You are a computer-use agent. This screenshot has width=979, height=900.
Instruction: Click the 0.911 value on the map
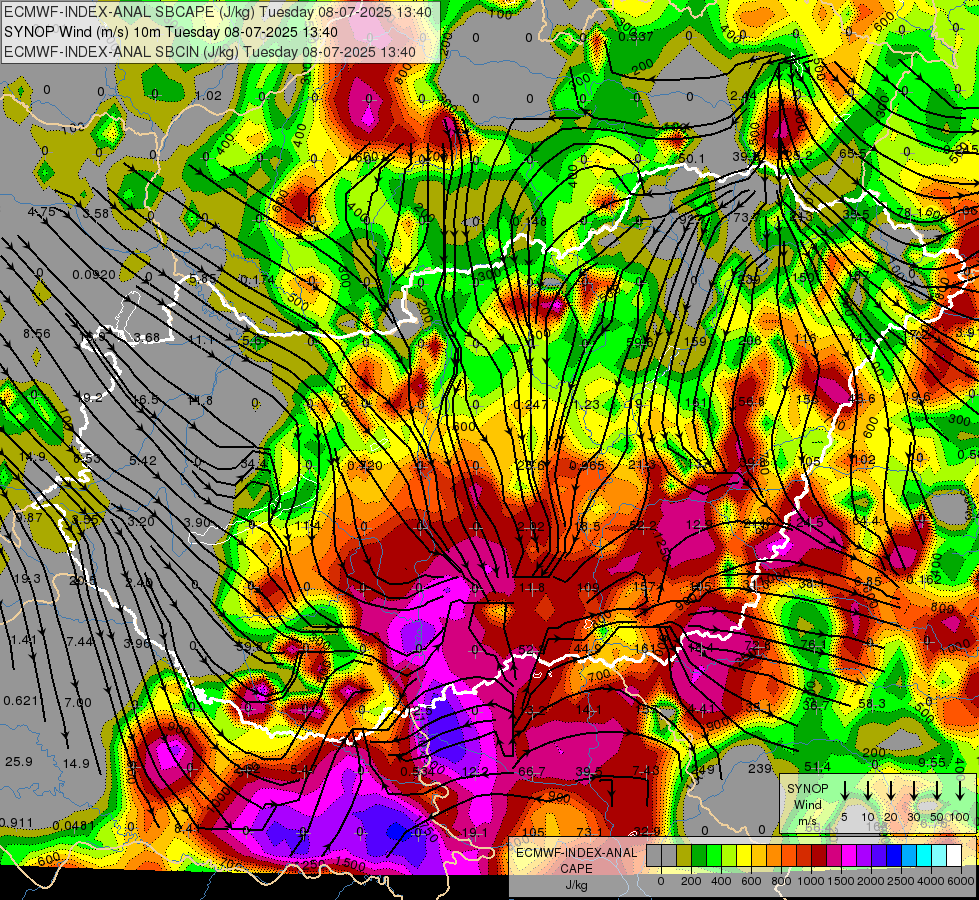tap(17, 822)
